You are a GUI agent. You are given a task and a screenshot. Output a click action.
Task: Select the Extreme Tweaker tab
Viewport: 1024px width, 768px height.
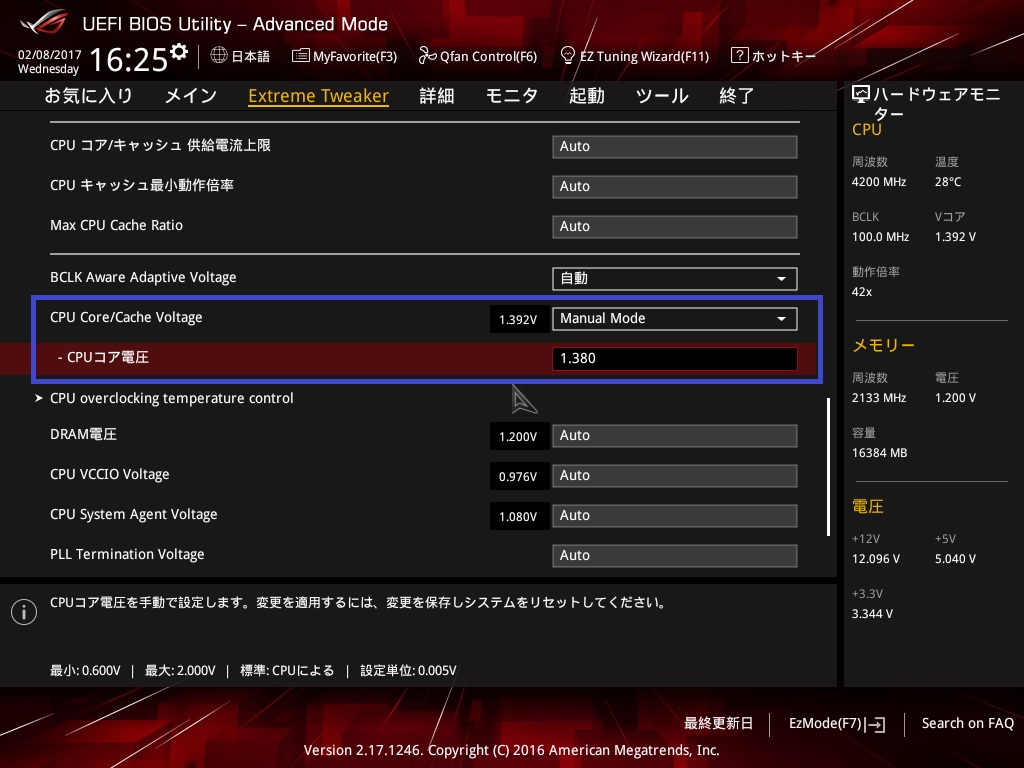point(319,96)
